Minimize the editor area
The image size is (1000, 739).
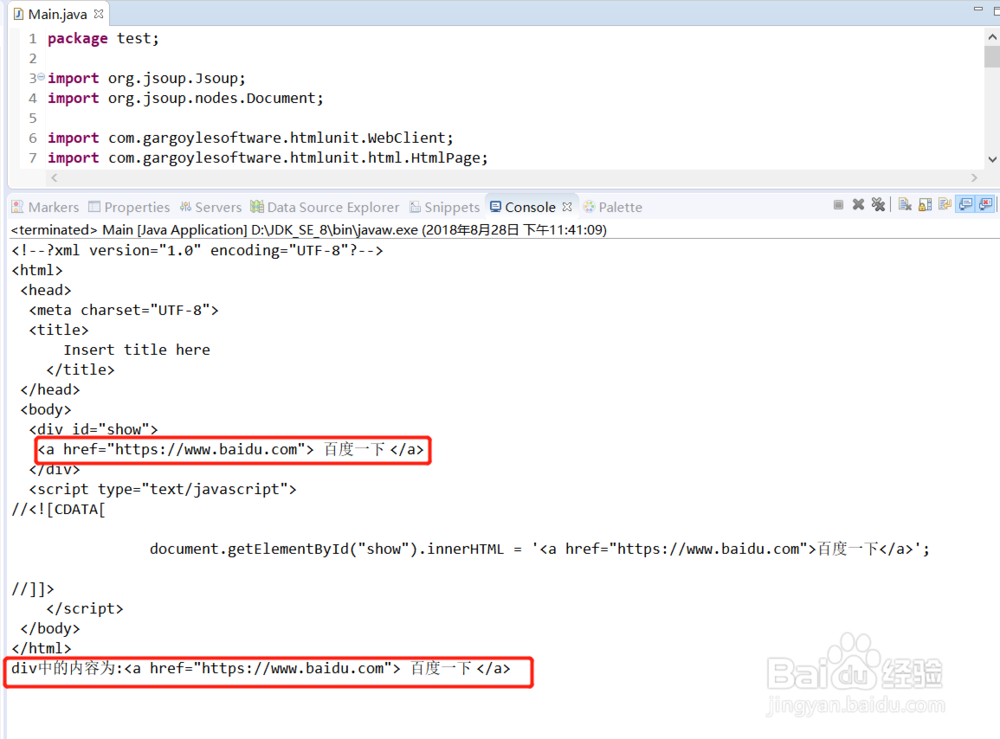(978, 9)
